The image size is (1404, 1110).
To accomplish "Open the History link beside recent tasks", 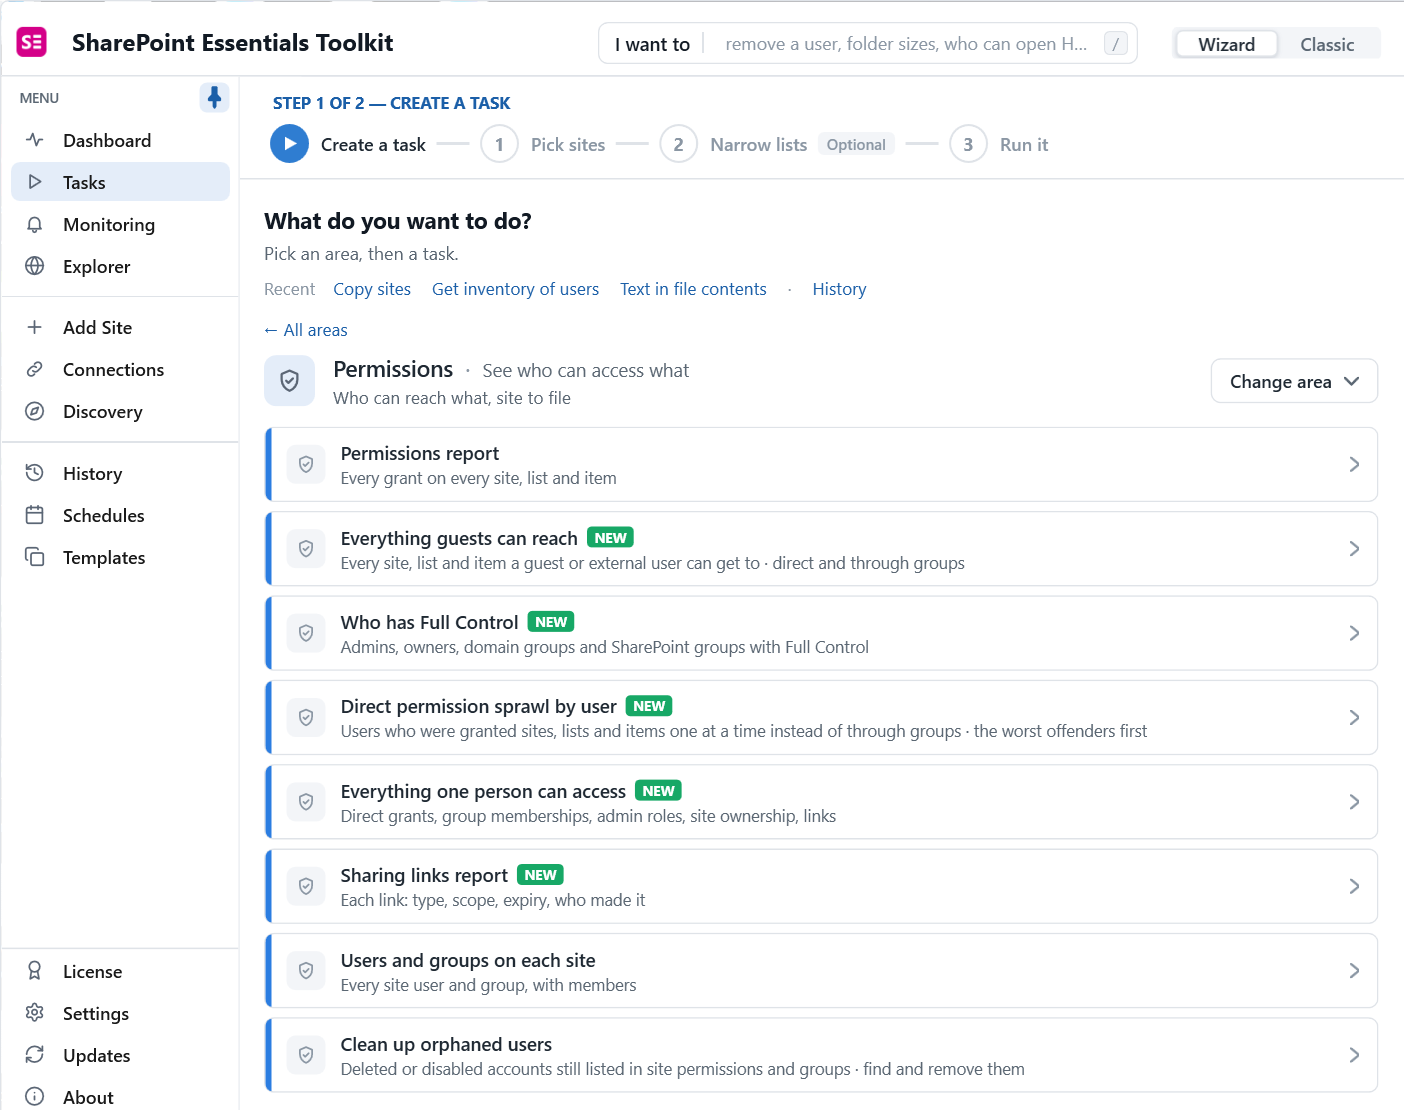I will (x=839, y=289).
